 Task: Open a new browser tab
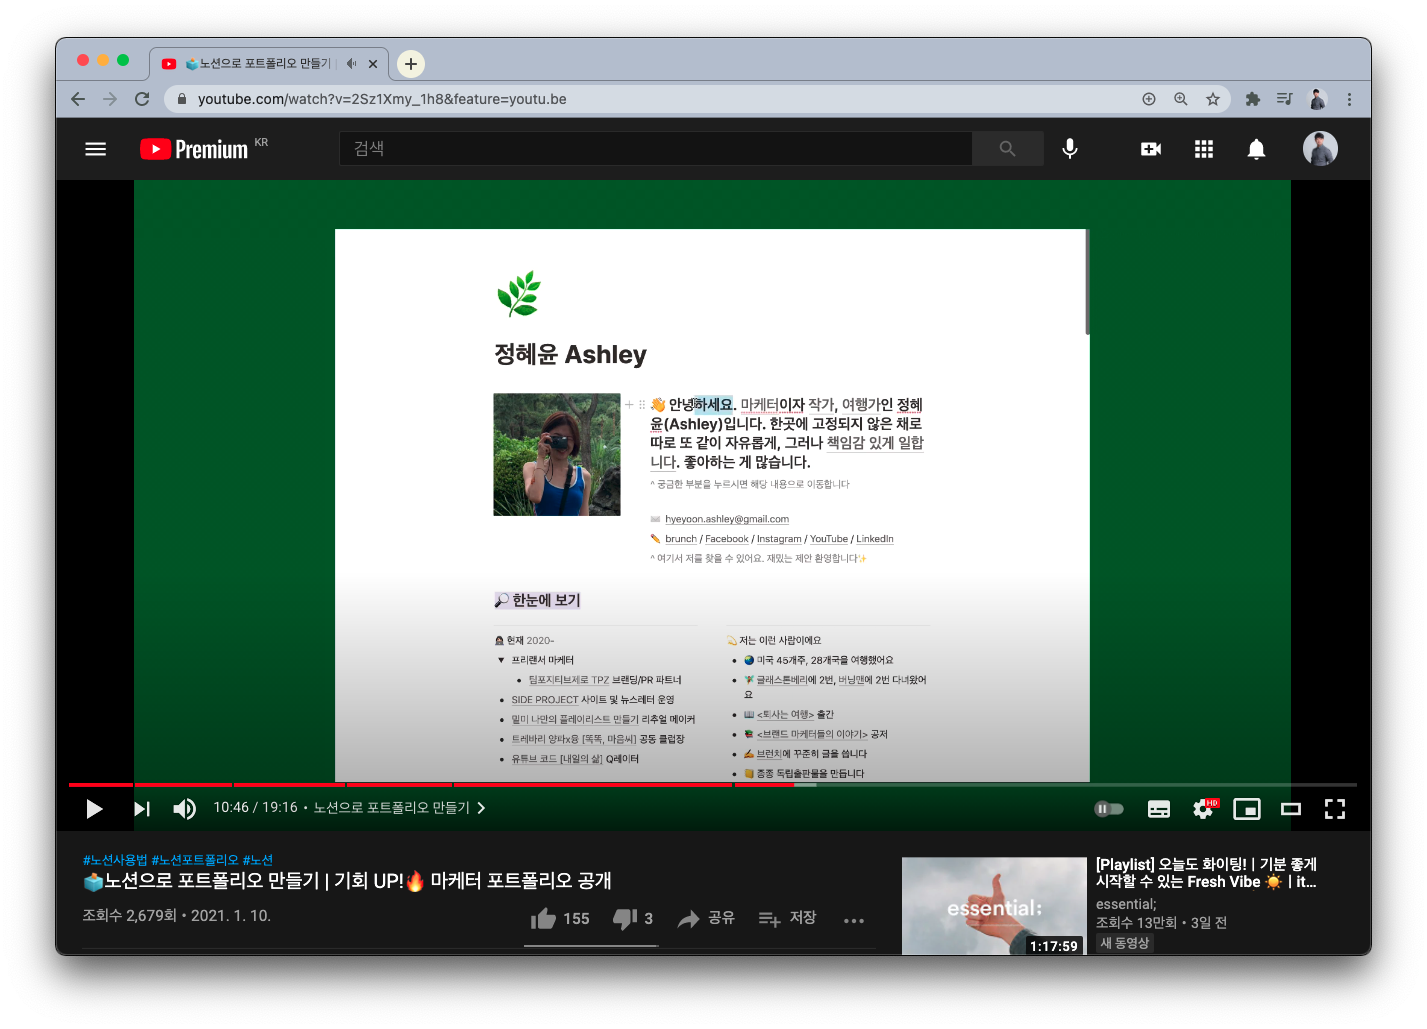click(411, 64)
